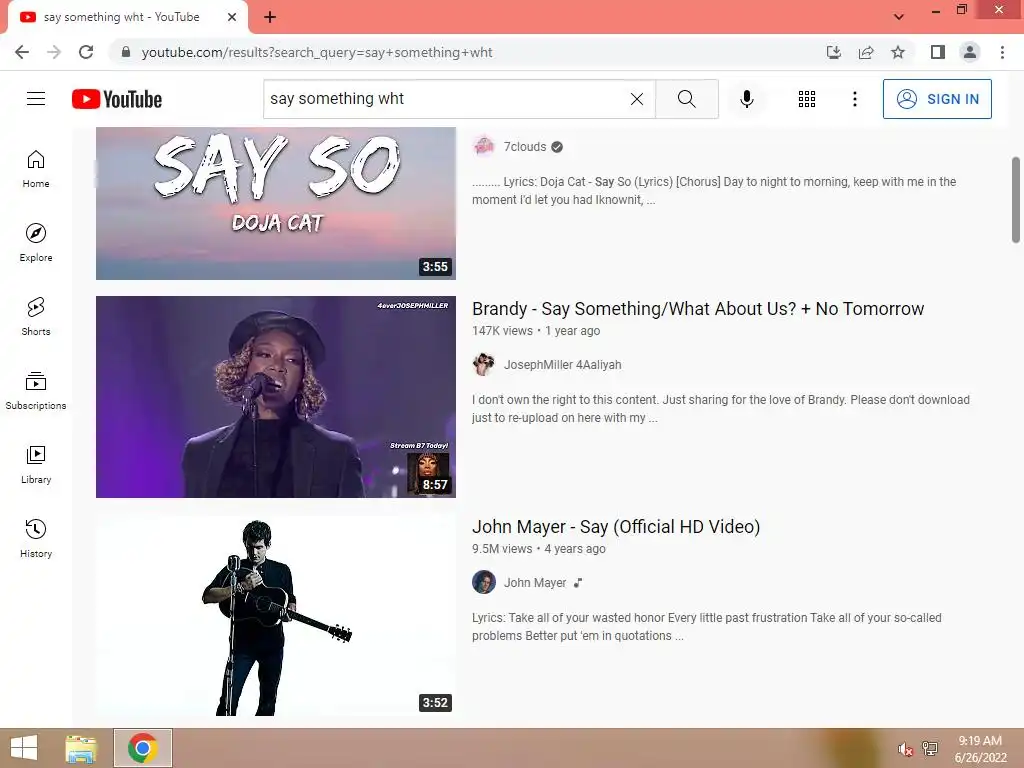The image size is (1024, 768).
Task: Visit the John Mayer channel name
Action: (535, 583)
